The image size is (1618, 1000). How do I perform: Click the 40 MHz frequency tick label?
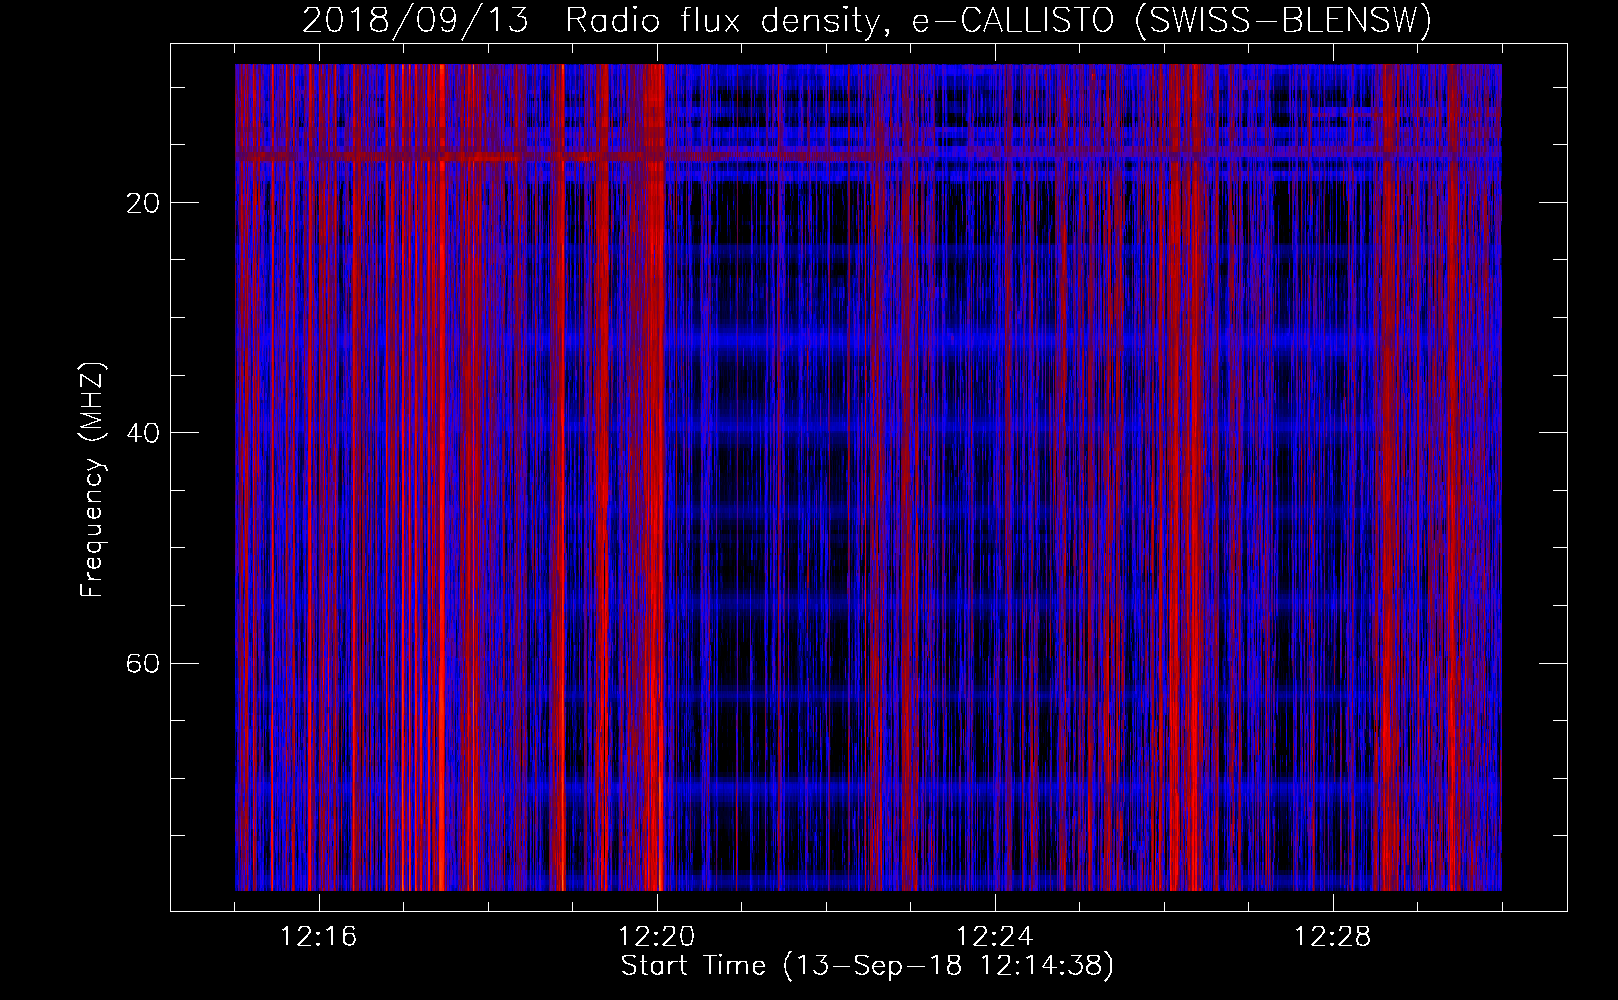(x=143, y=433)
